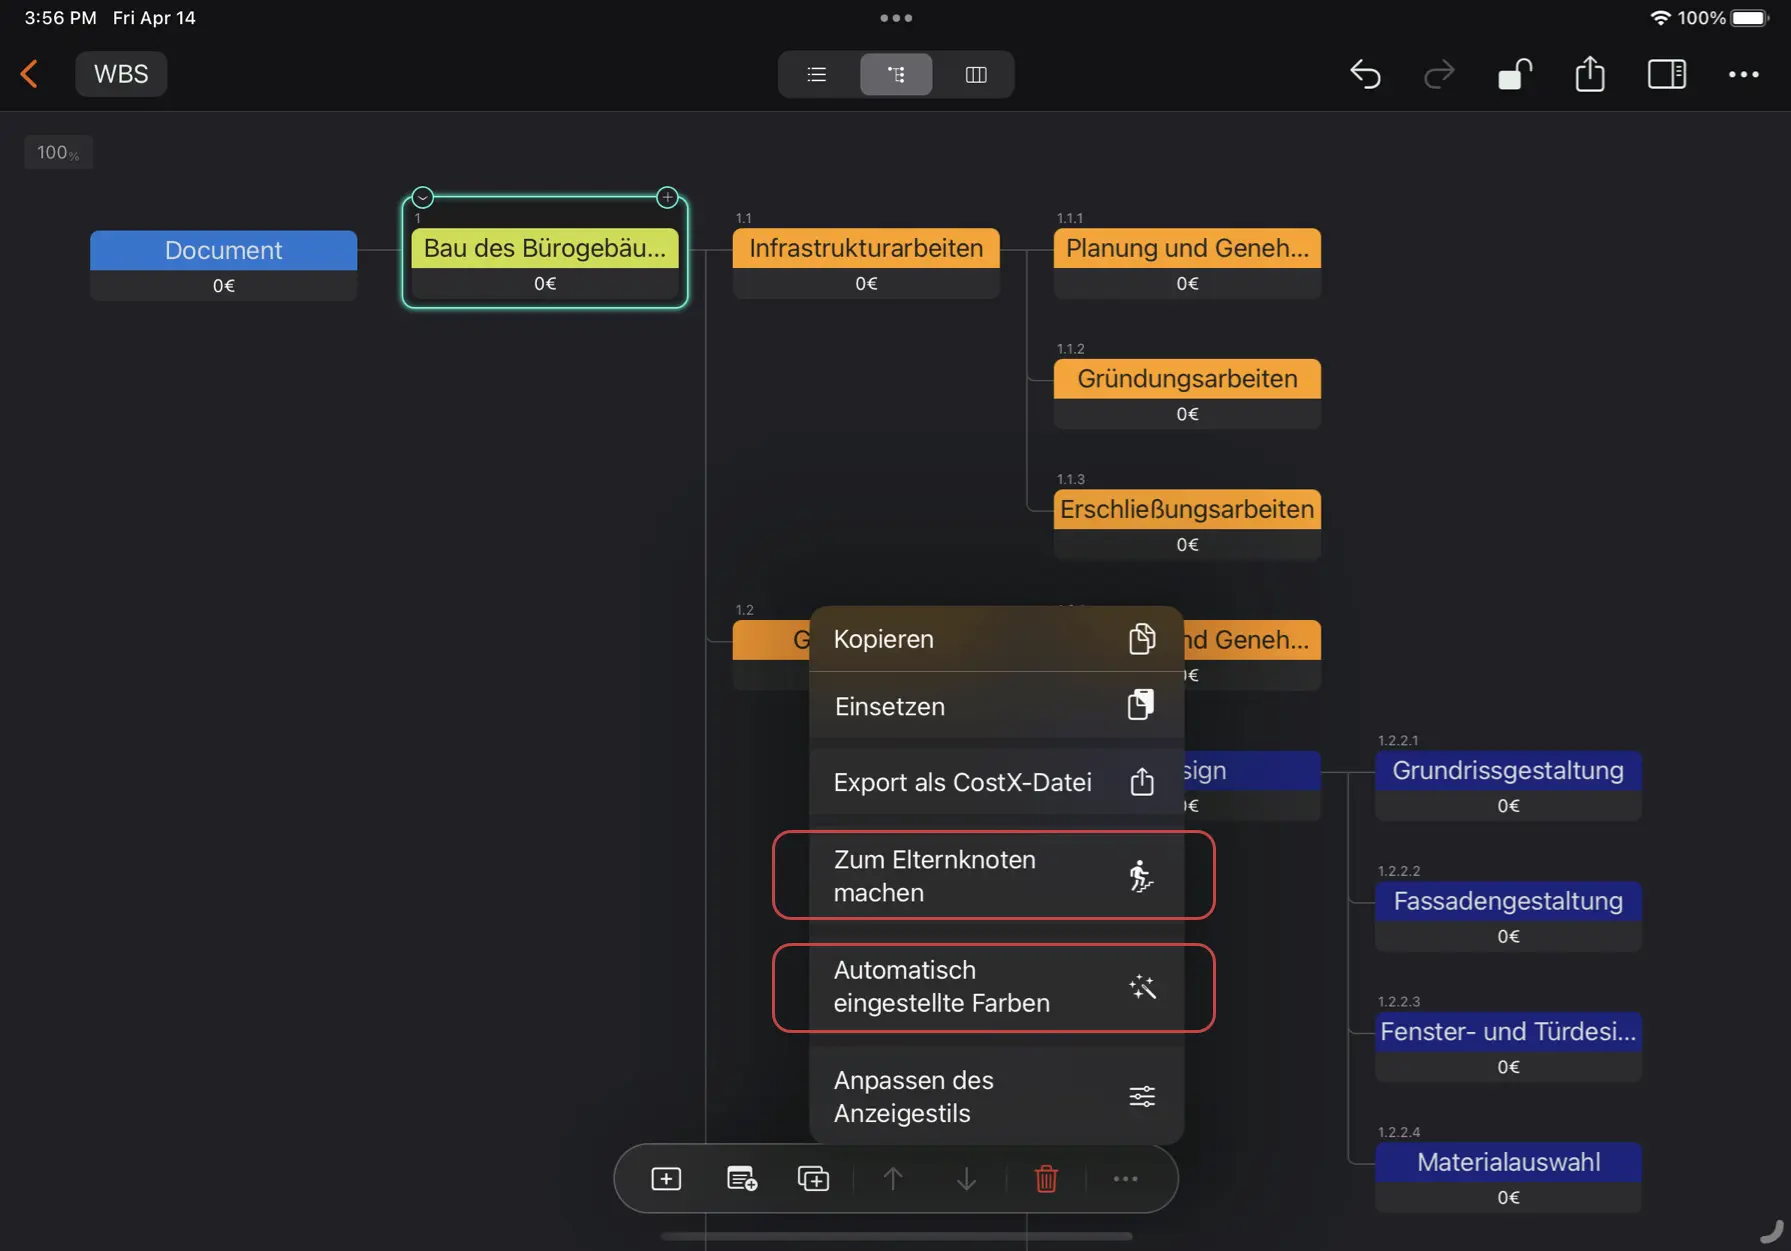Open the top-right more options menu
1791x1251 pixels.
(1743, 74)
